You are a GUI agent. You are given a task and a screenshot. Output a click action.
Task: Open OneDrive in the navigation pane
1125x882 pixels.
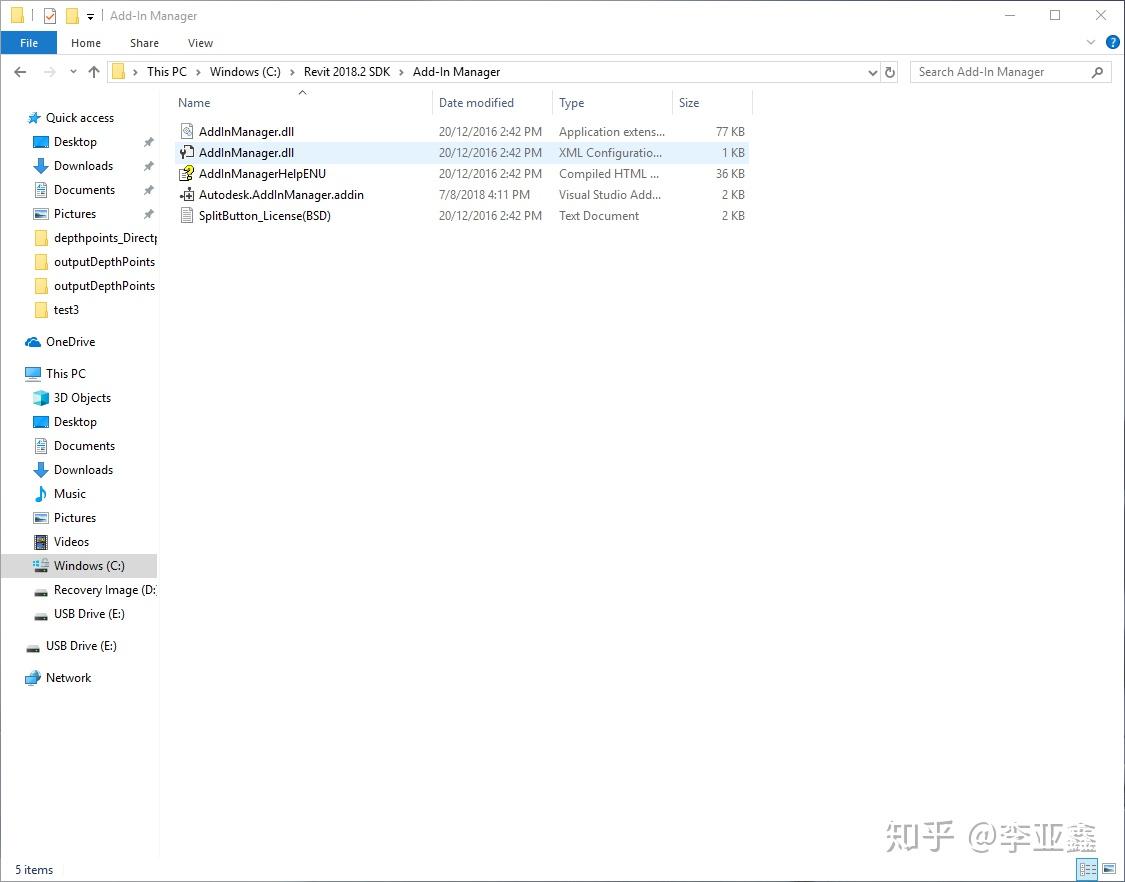[70, 342]
